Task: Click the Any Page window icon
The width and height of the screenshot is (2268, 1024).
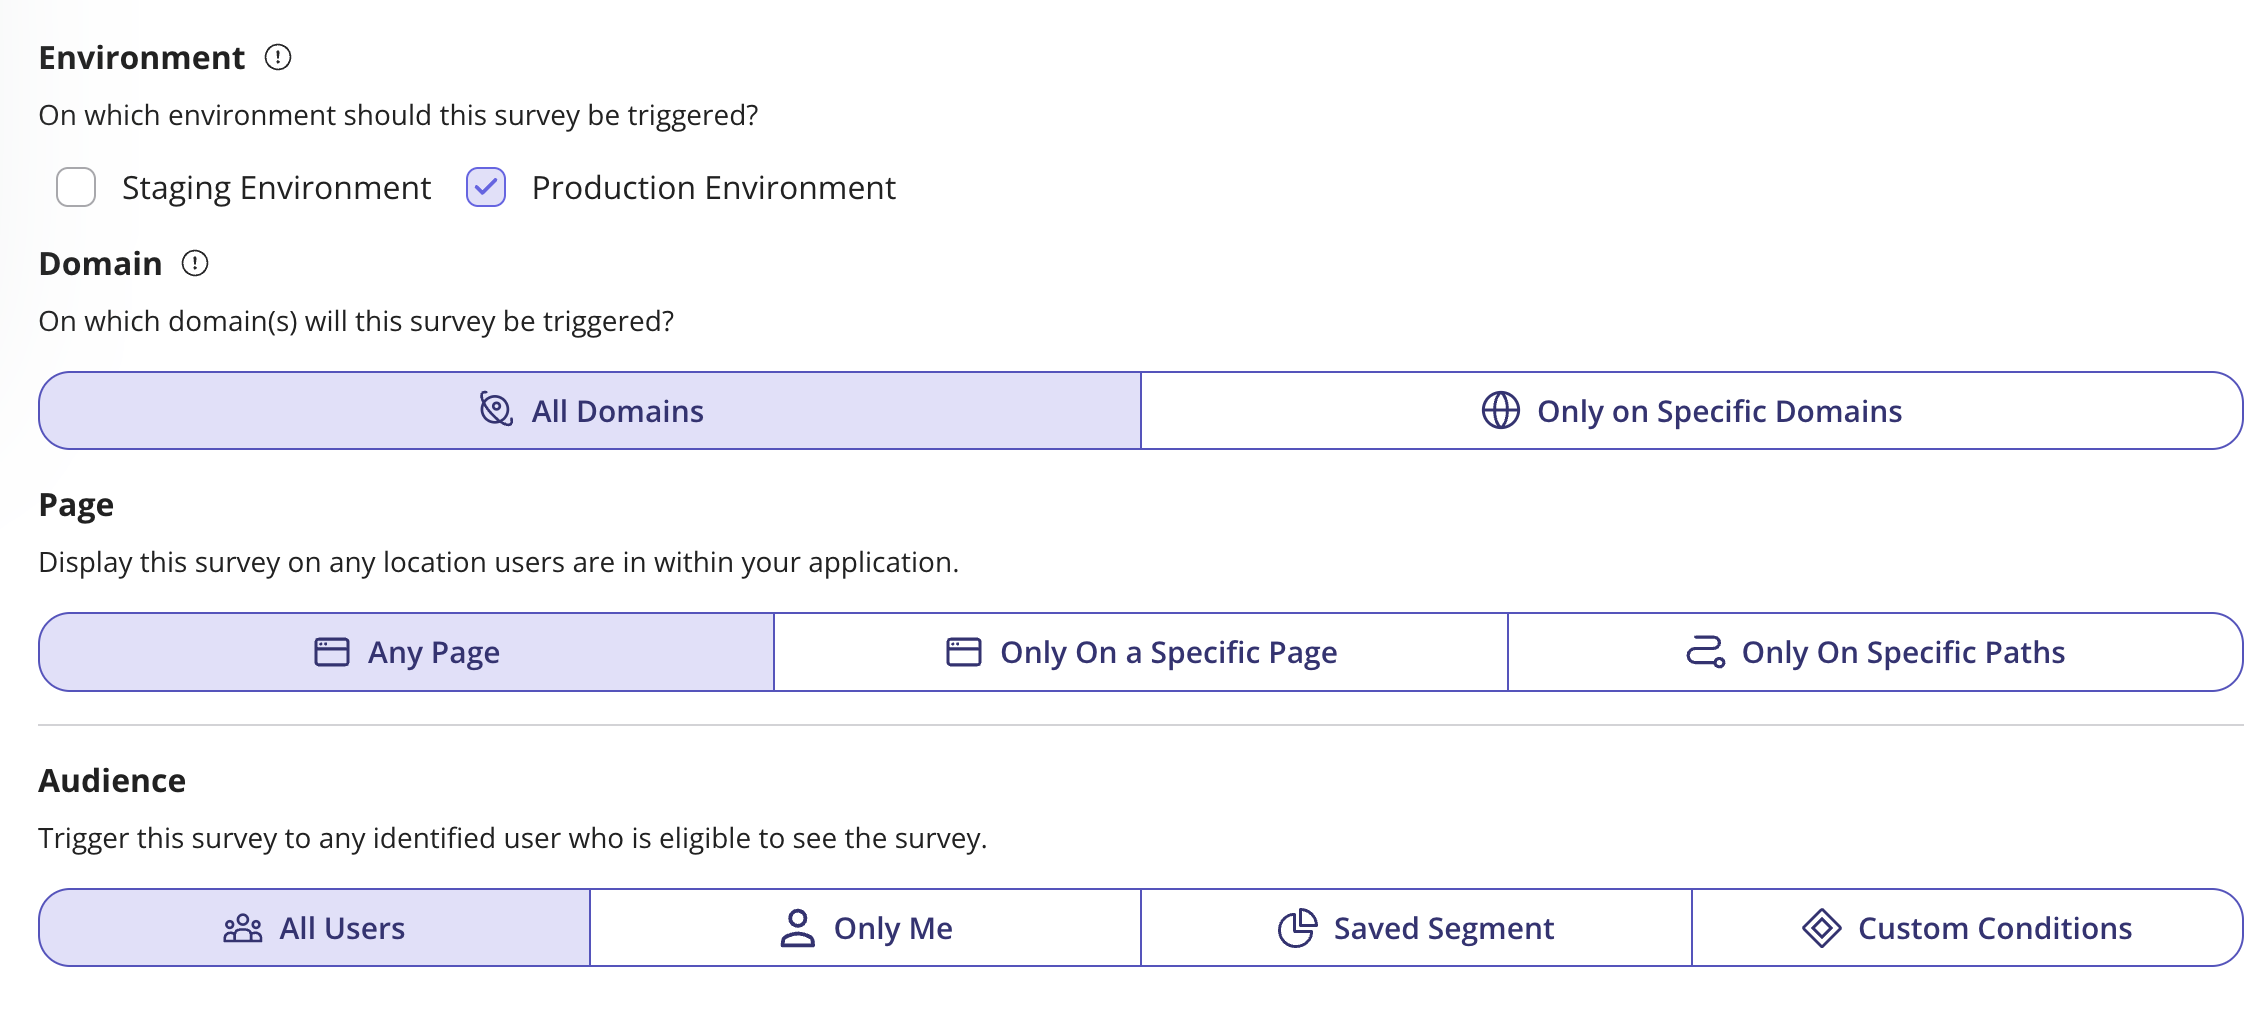Action: click(332, 652)
